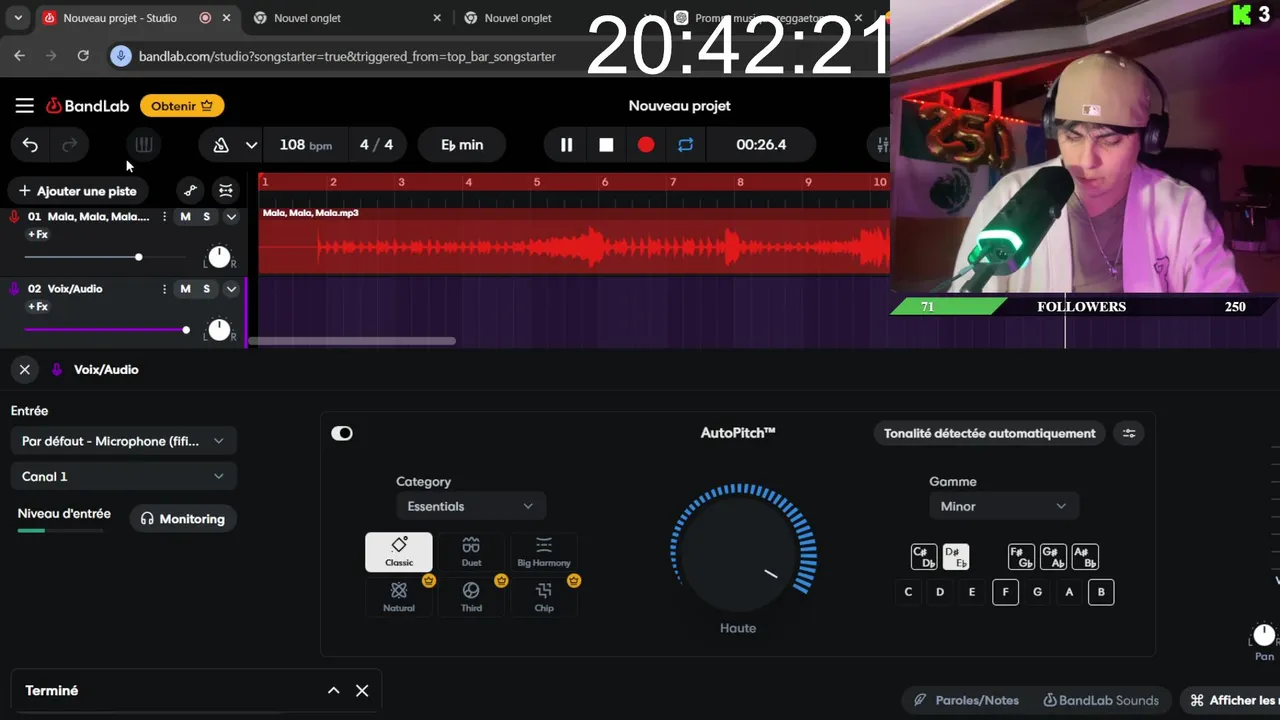The image size is (1280, 720).
Task: Open the Chrome tab list dropdown
Action: tap(18, 18)
